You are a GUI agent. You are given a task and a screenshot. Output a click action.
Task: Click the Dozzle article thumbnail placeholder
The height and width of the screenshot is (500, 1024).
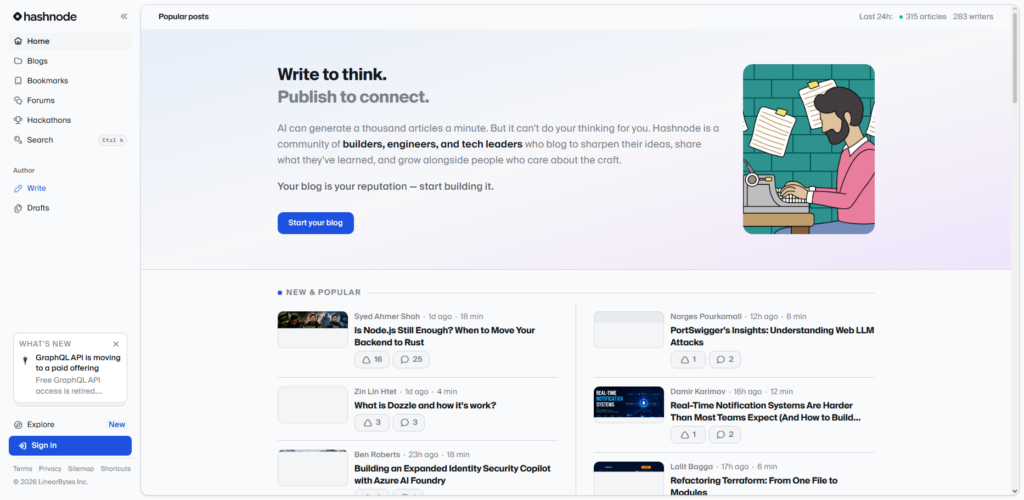(313, 405)
